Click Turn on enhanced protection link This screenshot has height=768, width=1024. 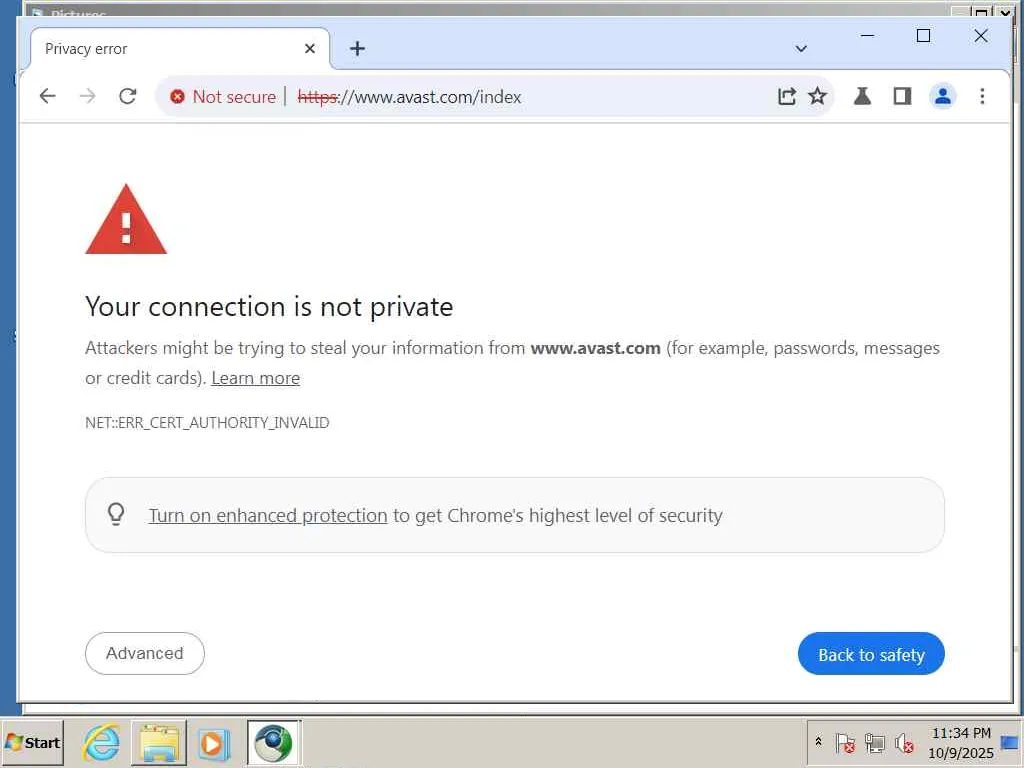[x=267, y=516]
